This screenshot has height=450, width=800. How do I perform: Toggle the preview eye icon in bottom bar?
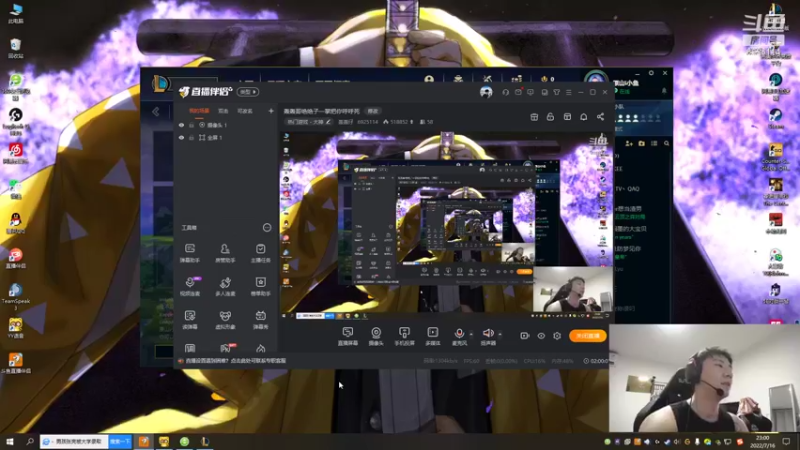(541, 336)
